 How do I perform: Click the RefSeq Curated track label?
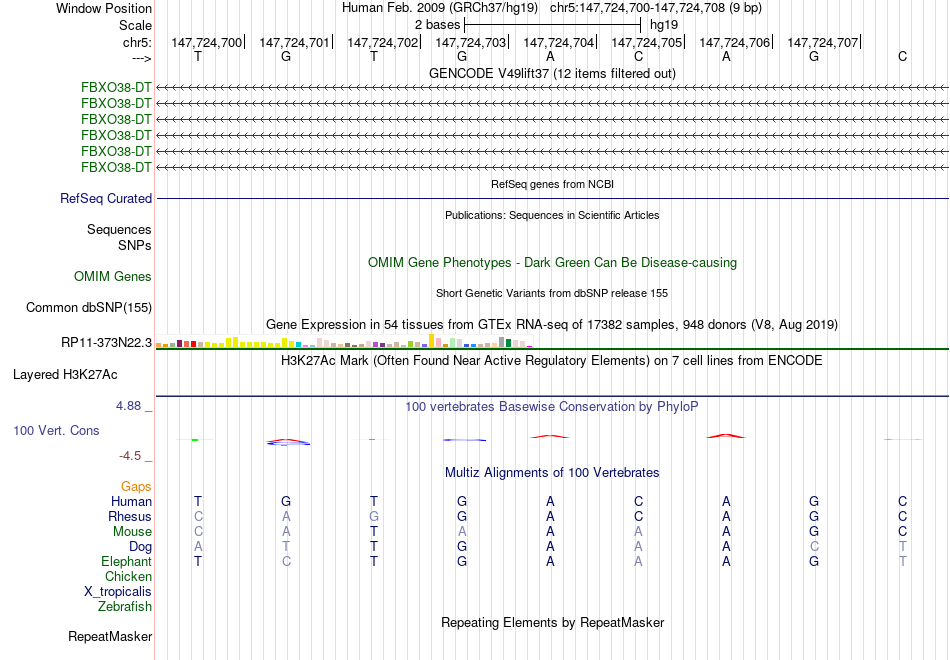click(x=106, y=198)
